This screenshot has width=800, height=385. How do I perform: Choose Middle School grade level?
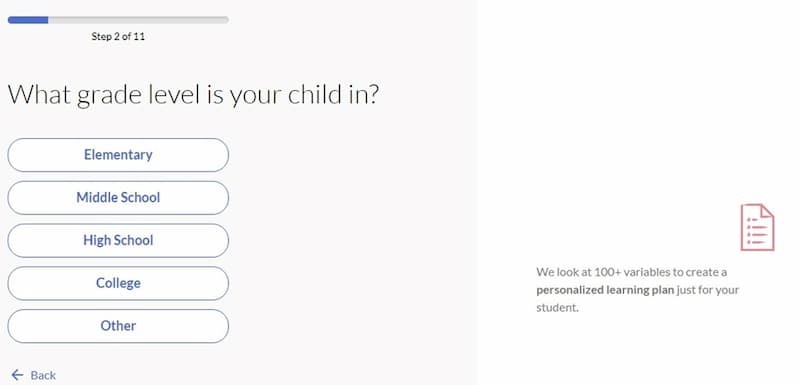(x=118, y=198)
